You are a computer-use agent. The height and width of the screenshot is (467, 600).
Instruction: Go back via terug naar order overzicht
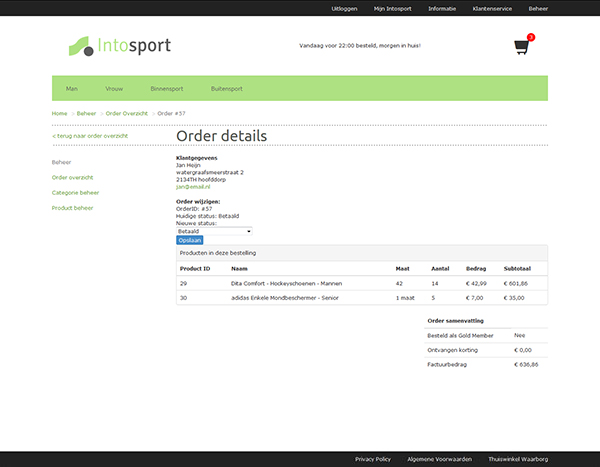click(x=90, y=134)
